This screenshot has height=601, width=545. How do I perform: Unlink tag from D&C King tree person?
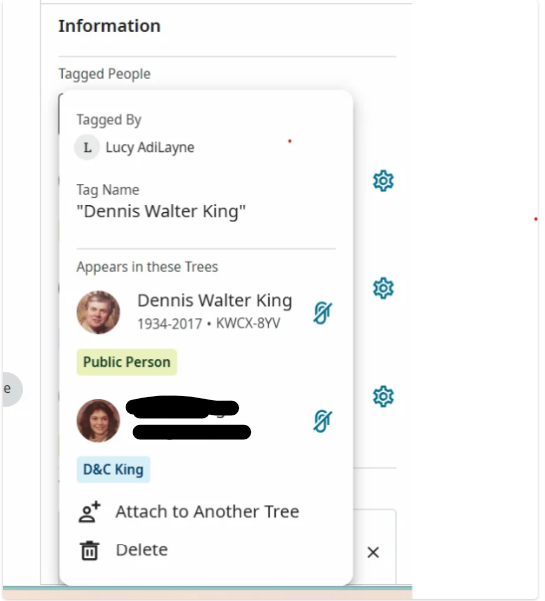tap(322, 420)
